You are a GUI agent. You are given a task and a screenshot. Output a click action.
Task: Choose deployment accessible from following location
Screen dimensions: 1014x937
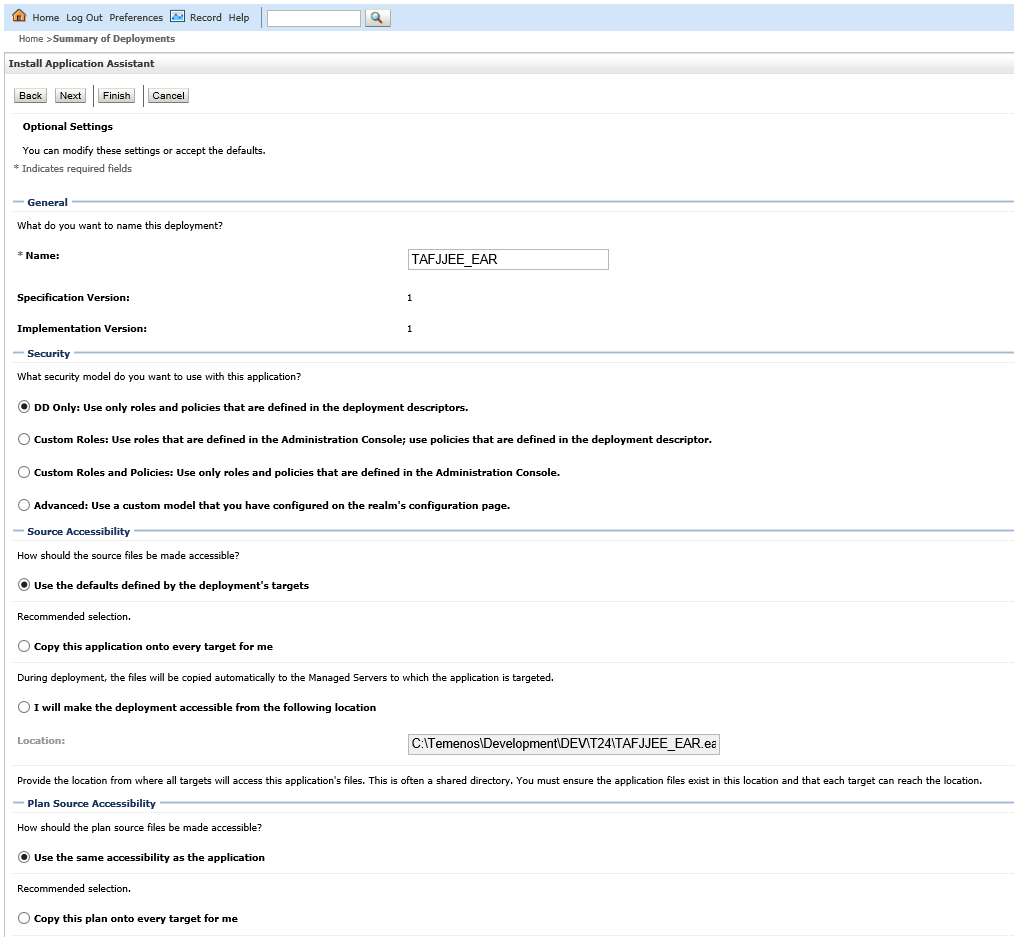pos(25,707)
